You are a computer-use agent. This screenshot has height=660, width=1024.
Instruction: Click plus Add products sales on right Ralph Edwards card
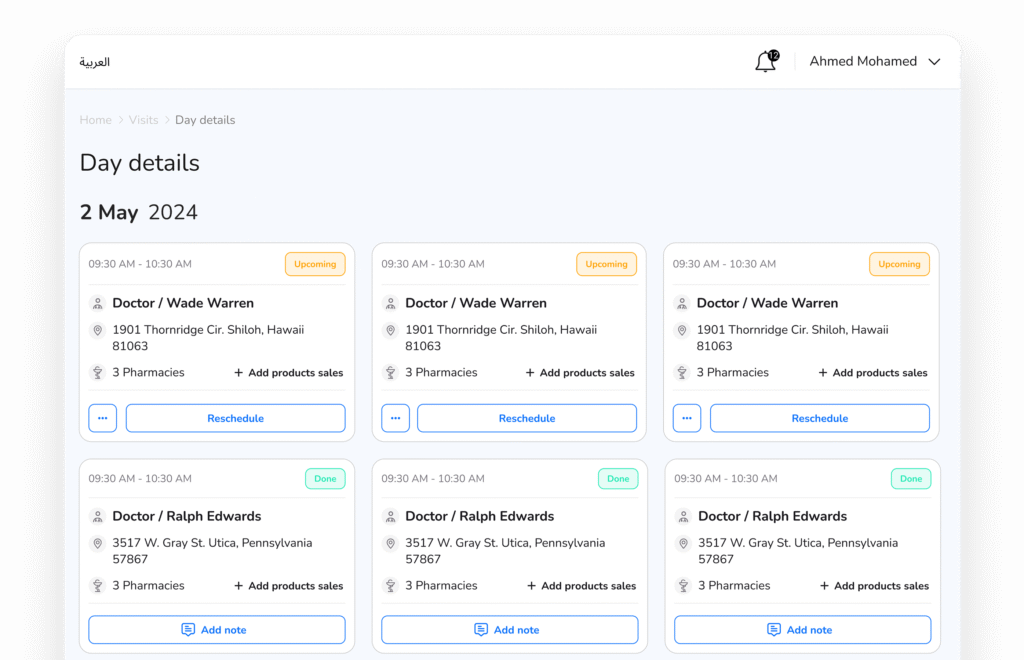tap(874, 586)
